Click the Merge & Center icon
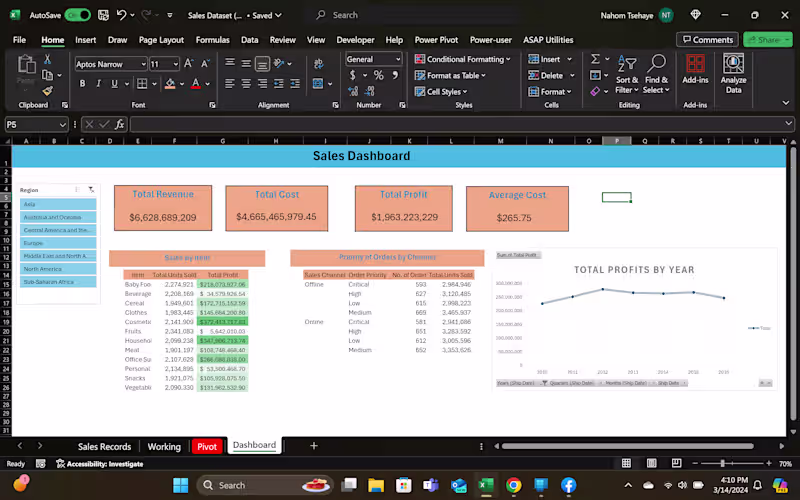This screenshot has width=800, height=500. (318, 84)
